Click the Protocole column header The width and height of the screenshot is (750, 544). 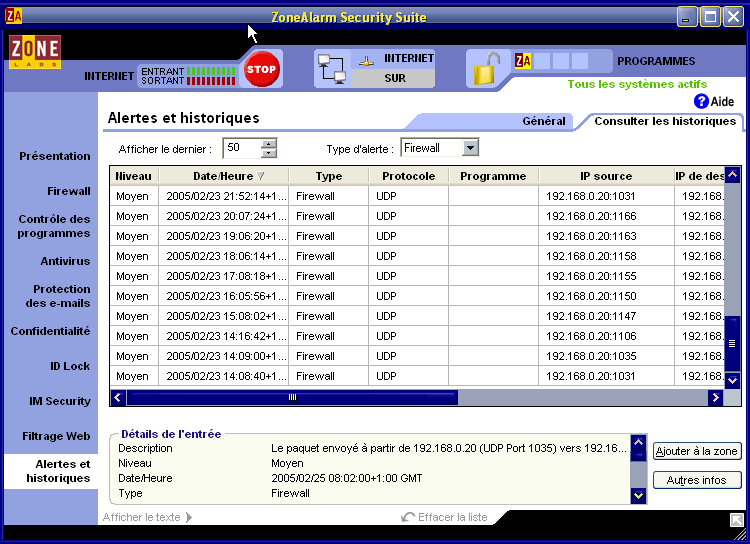(408, 176)
